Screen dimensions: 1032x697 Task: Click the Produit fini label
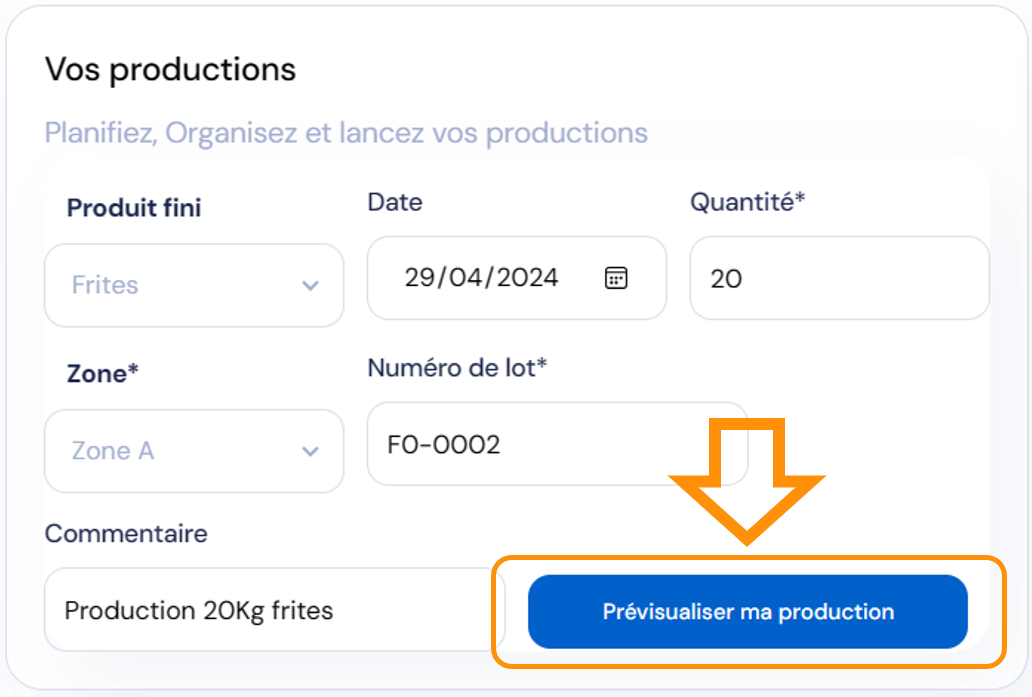tap(134, 208)
